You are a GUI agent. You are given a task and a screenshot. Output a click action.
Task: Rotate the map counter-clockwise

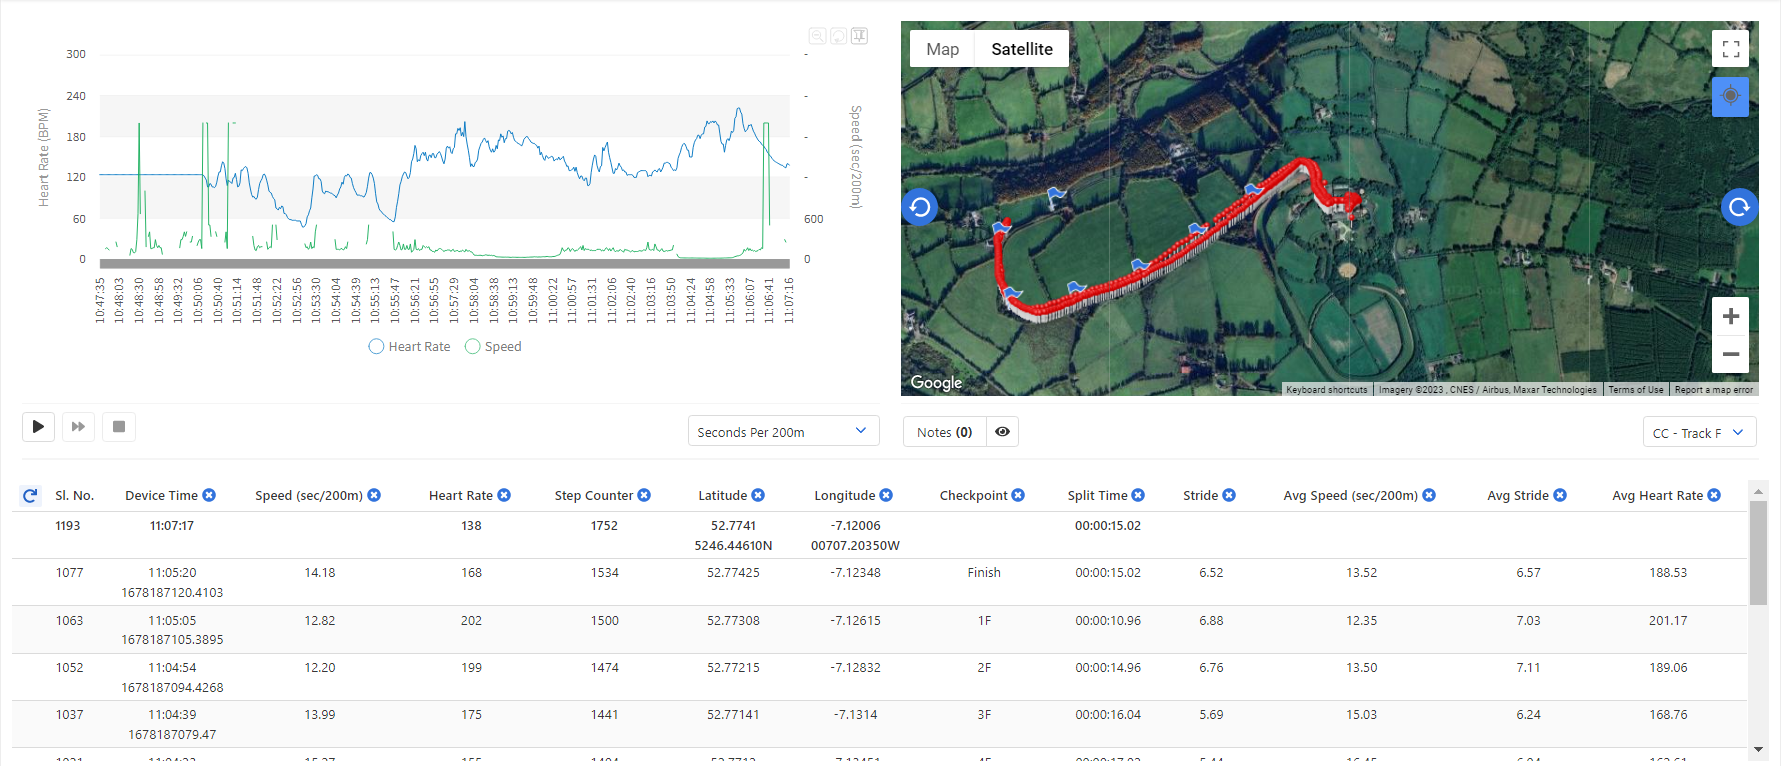click(x=920, y=207)
